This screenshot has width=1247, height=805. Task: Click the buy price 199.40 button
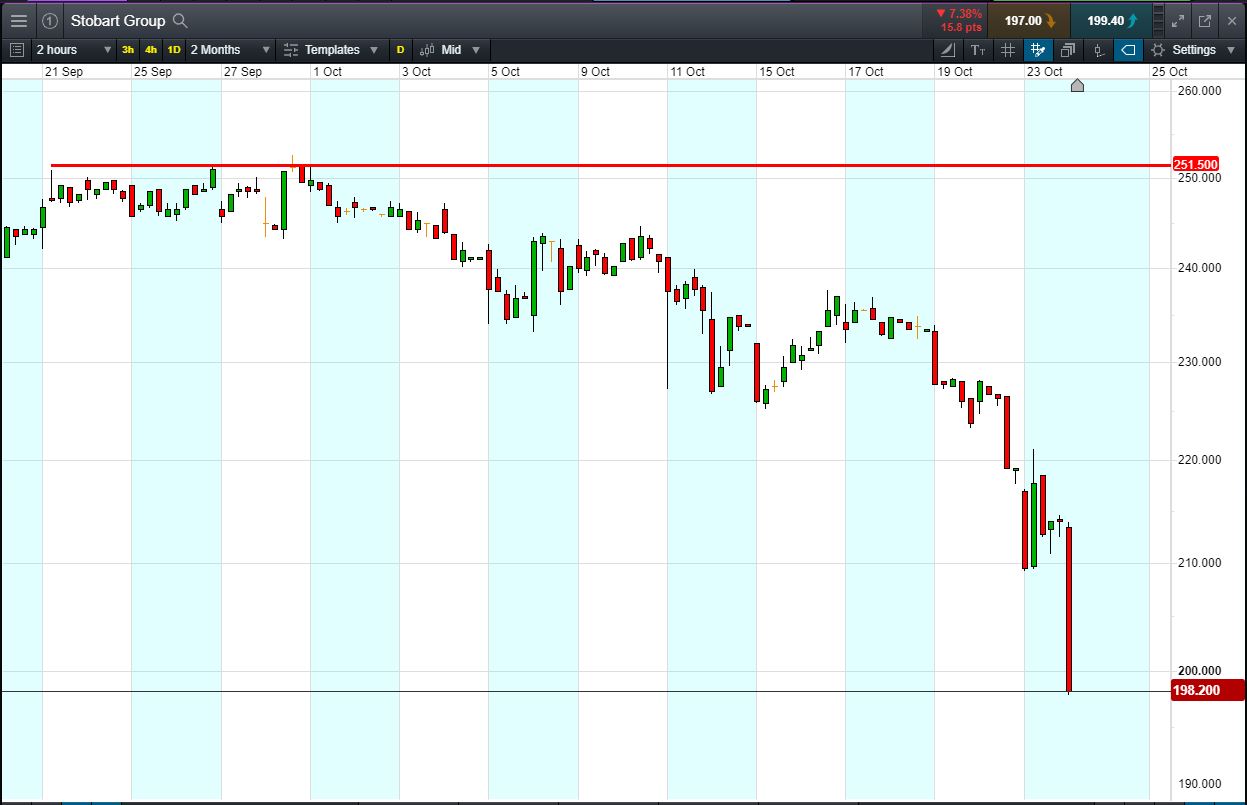coord(1110,20)
